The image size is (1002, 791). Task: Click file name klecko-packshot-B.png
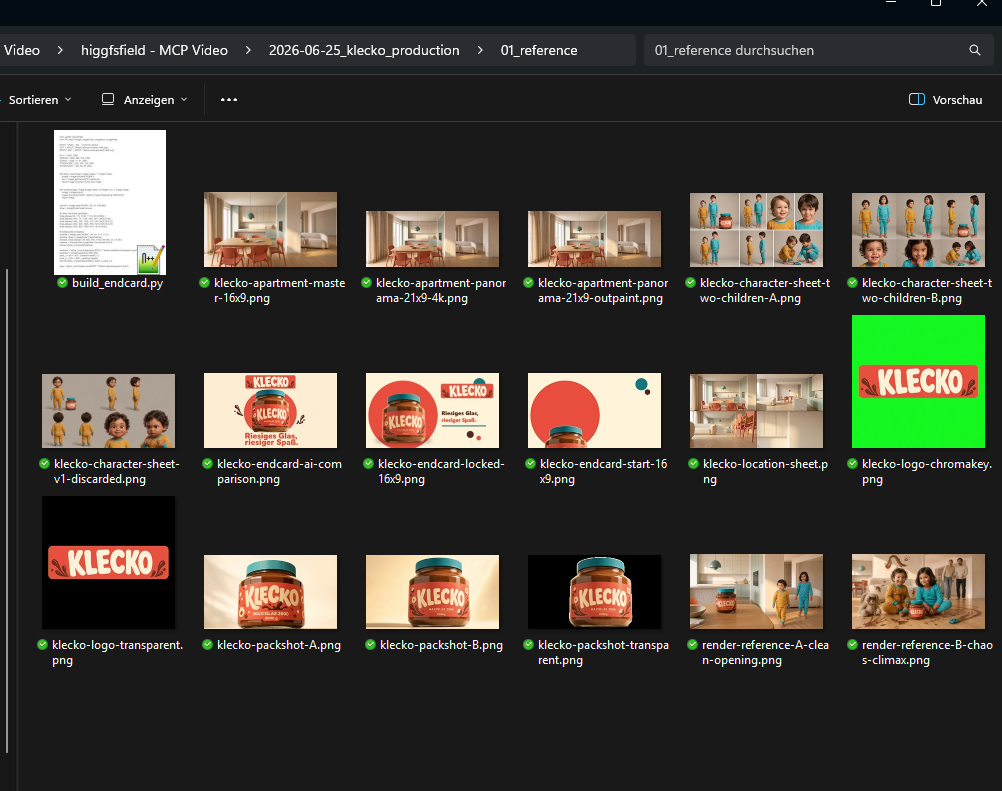[x=442, y=645]
